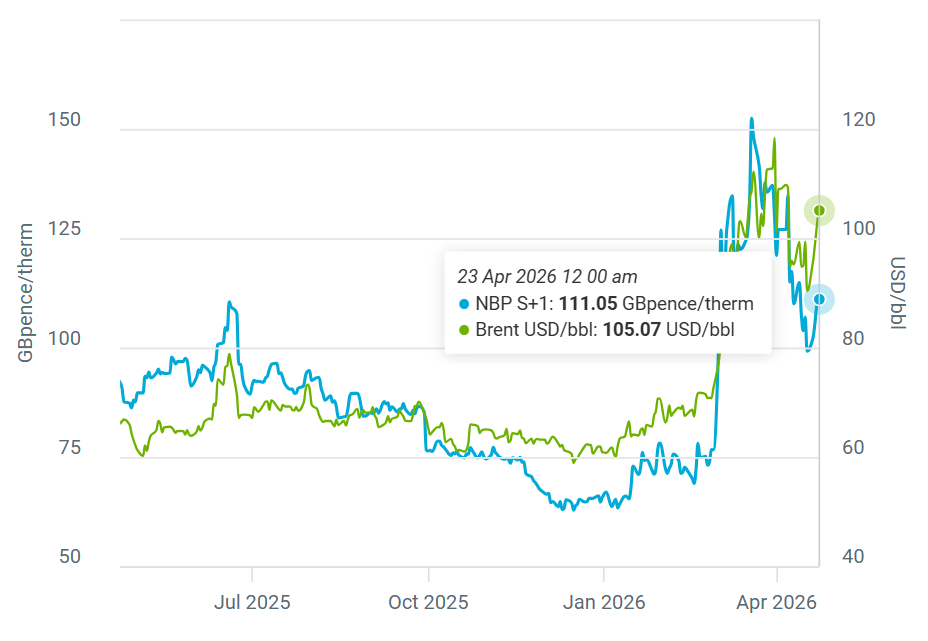This screenshot has height=641, width=928.
Task: Click the USD/bbl right axis title
Action: coord(897,293)
